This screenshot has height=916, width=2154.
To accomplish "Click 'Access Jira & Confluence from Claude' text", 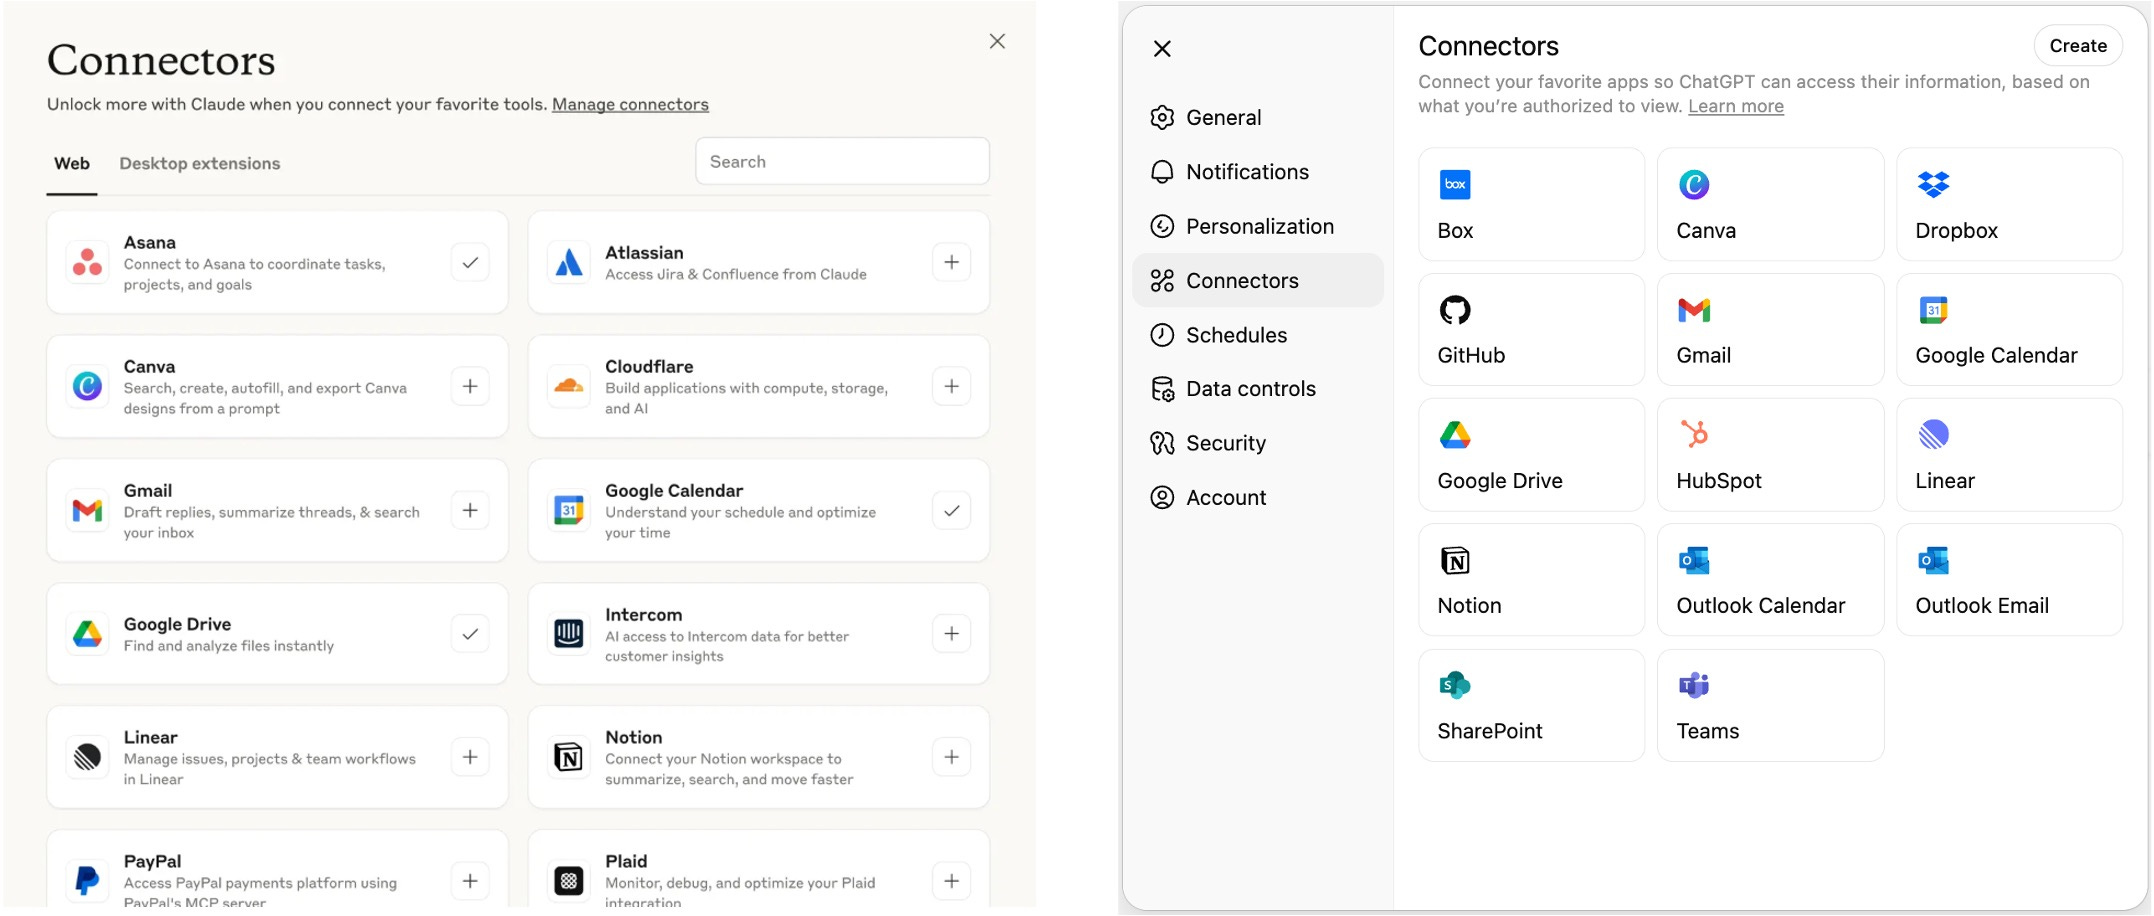I will [x=736, y=274].
